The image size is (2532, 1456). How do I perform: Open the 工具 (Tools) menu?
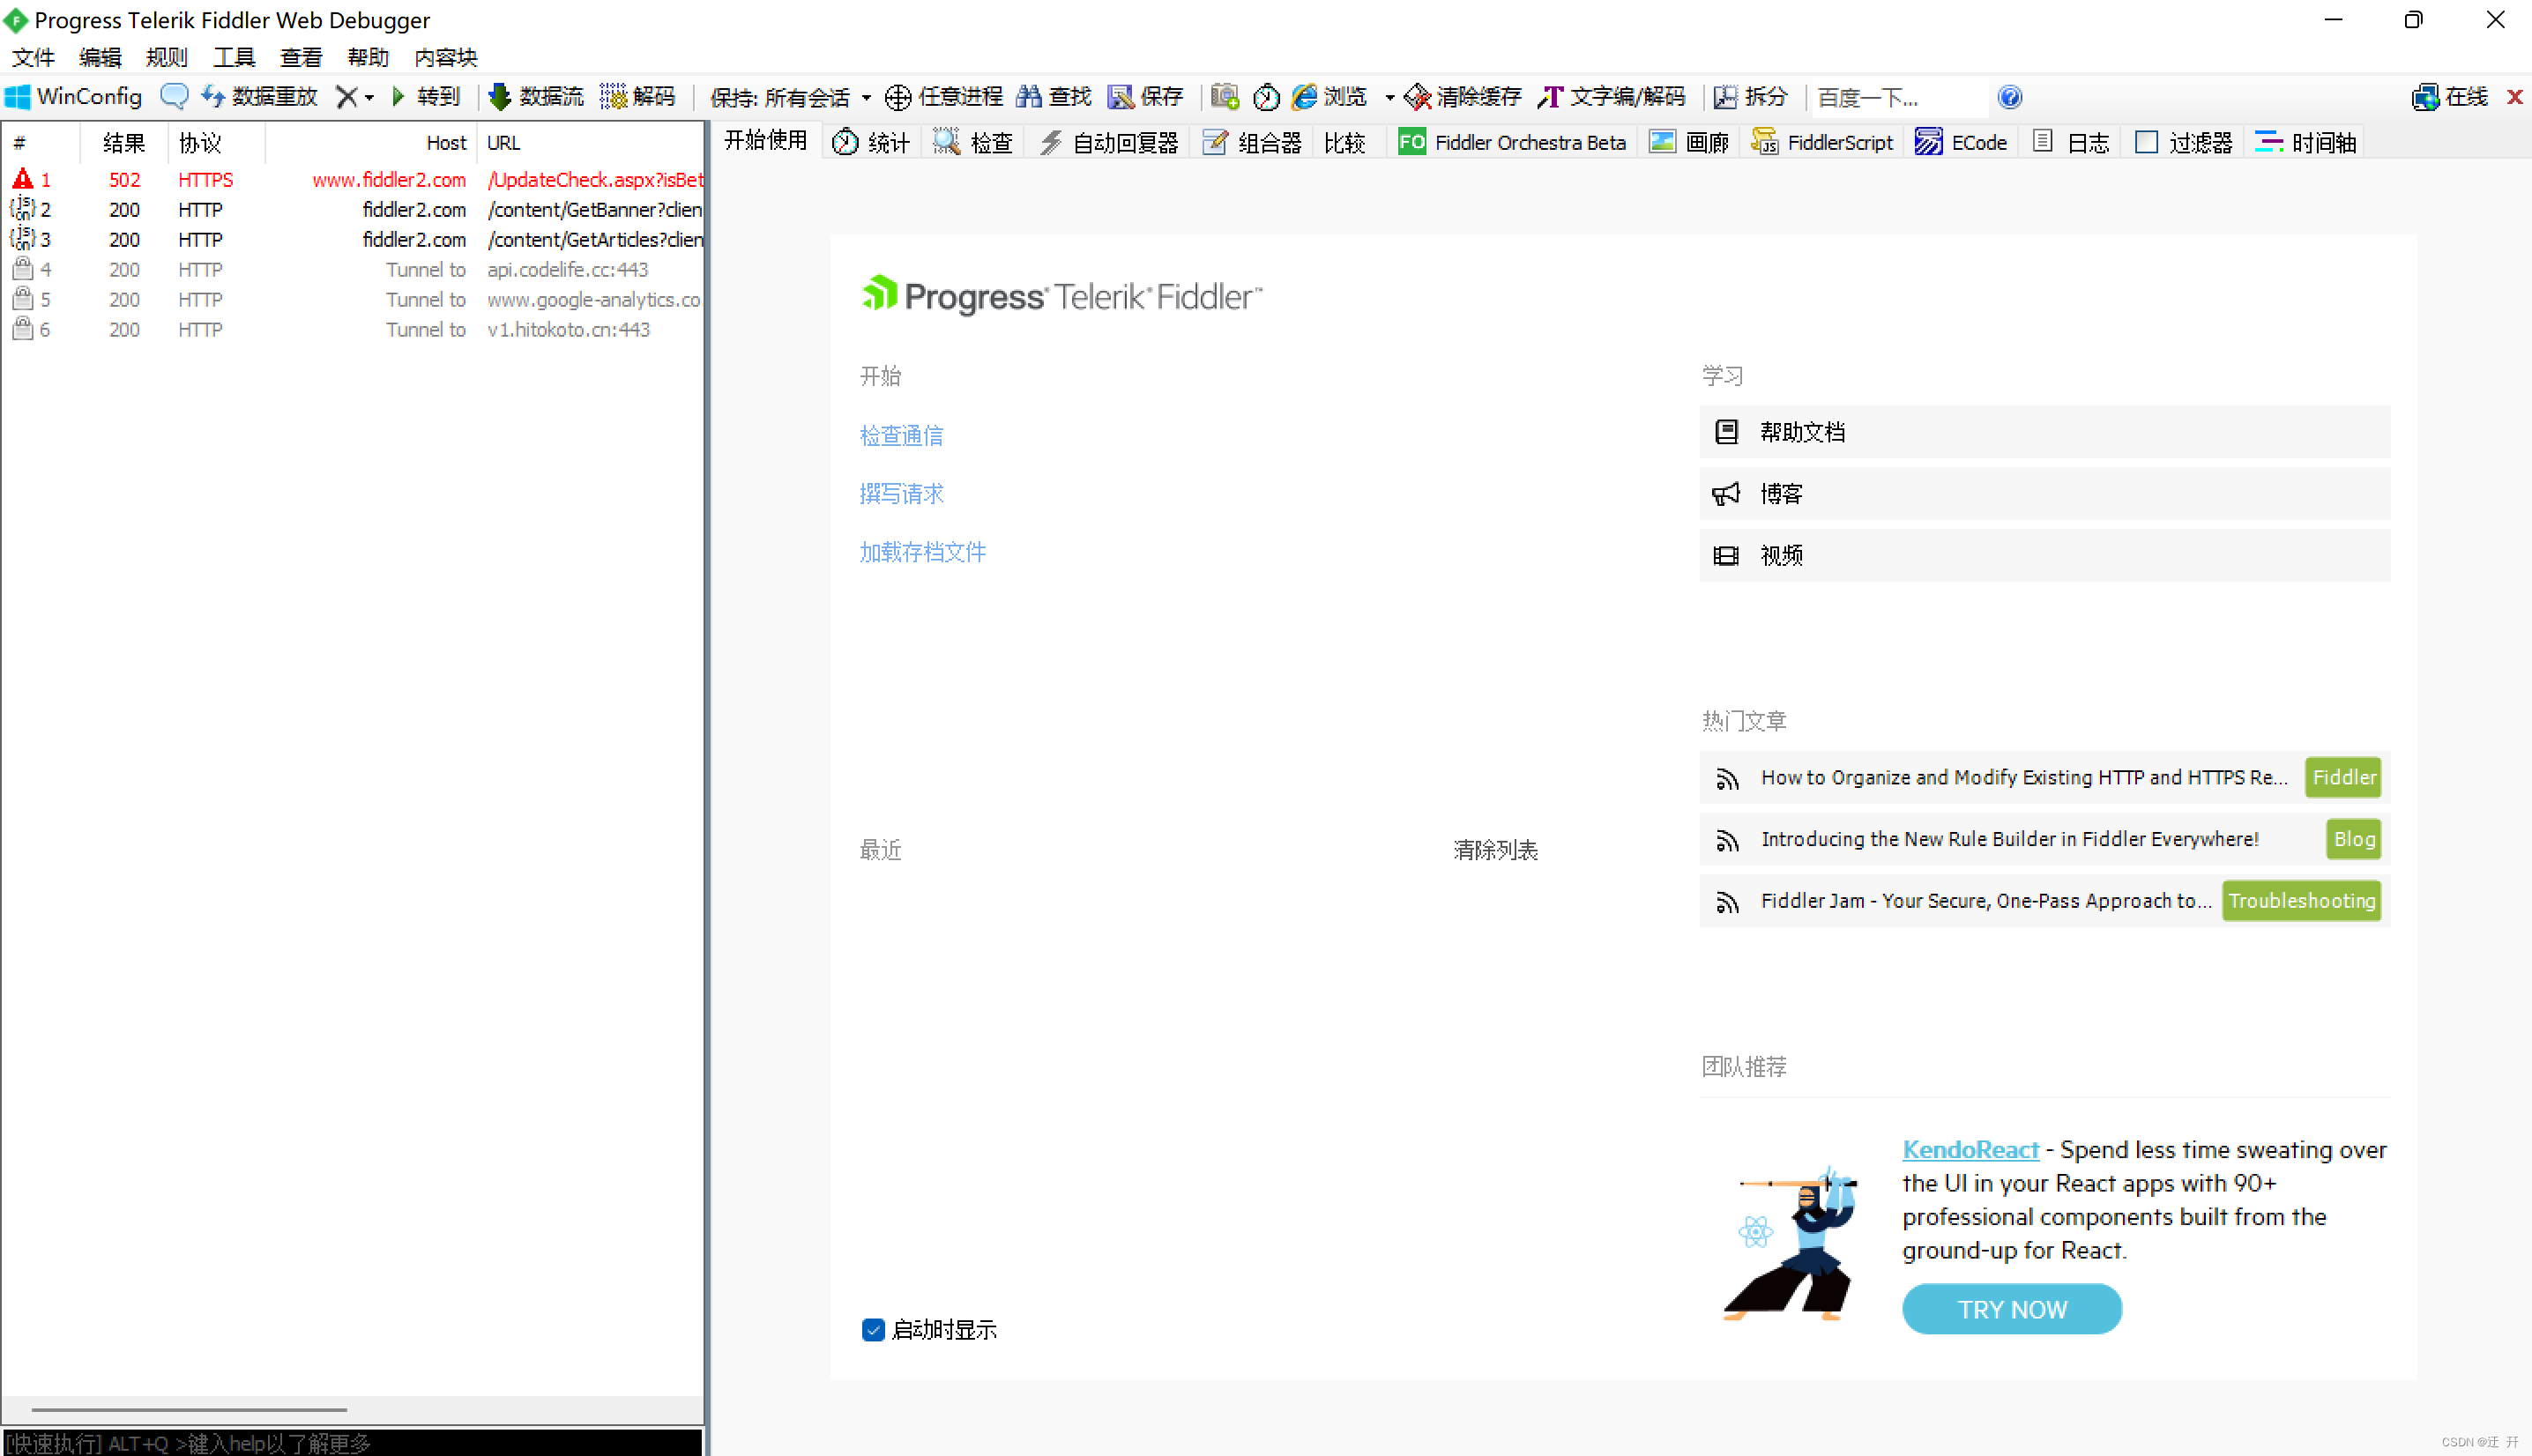tap(235, 57)
